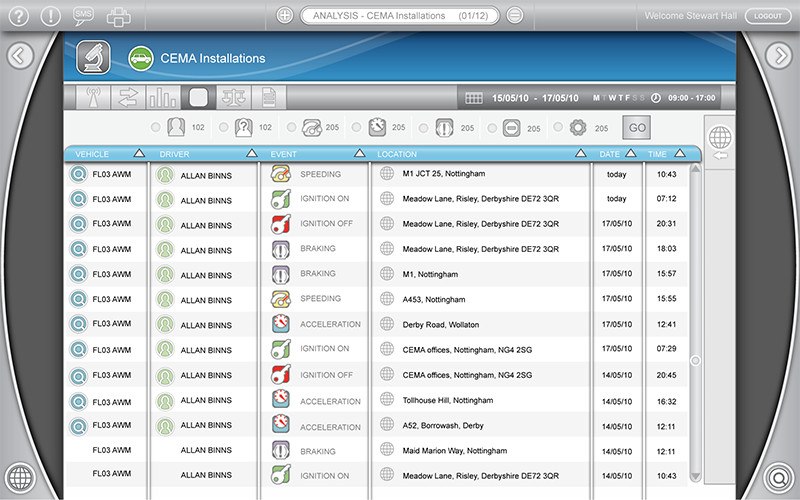The image size is (800, 500).
Task: Click driver icon in the 07:12 today row
Action: [x=165, y=199]
